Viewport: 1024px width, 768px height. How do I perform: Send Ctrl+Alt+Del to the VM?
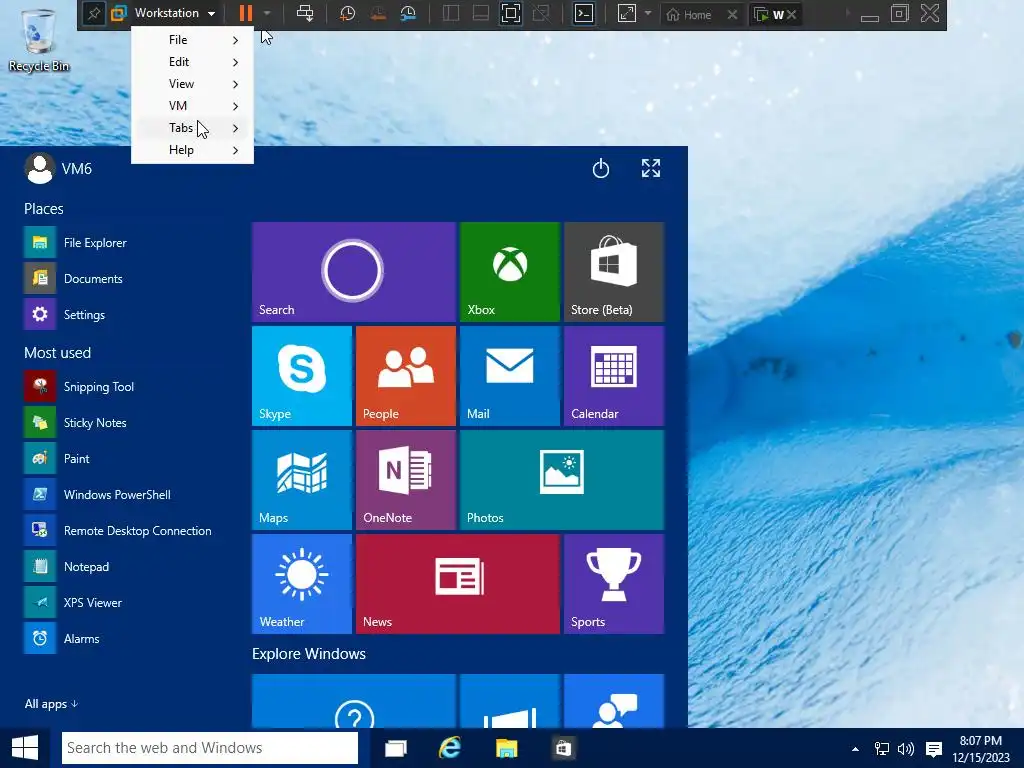click(305, 13)
